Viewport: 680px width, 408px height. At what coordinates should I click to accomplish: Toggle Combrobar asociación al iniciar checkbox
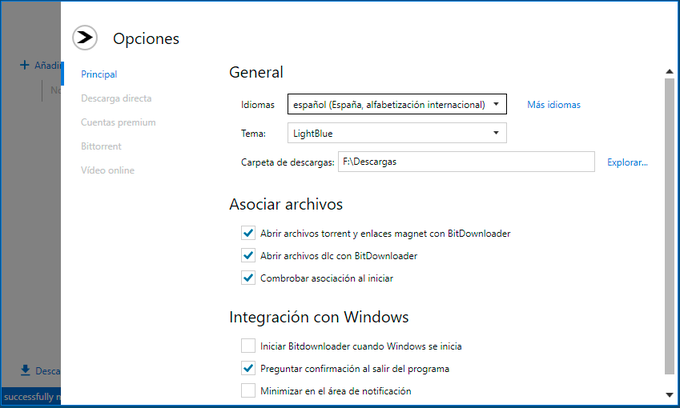click(x=248, y=277)
